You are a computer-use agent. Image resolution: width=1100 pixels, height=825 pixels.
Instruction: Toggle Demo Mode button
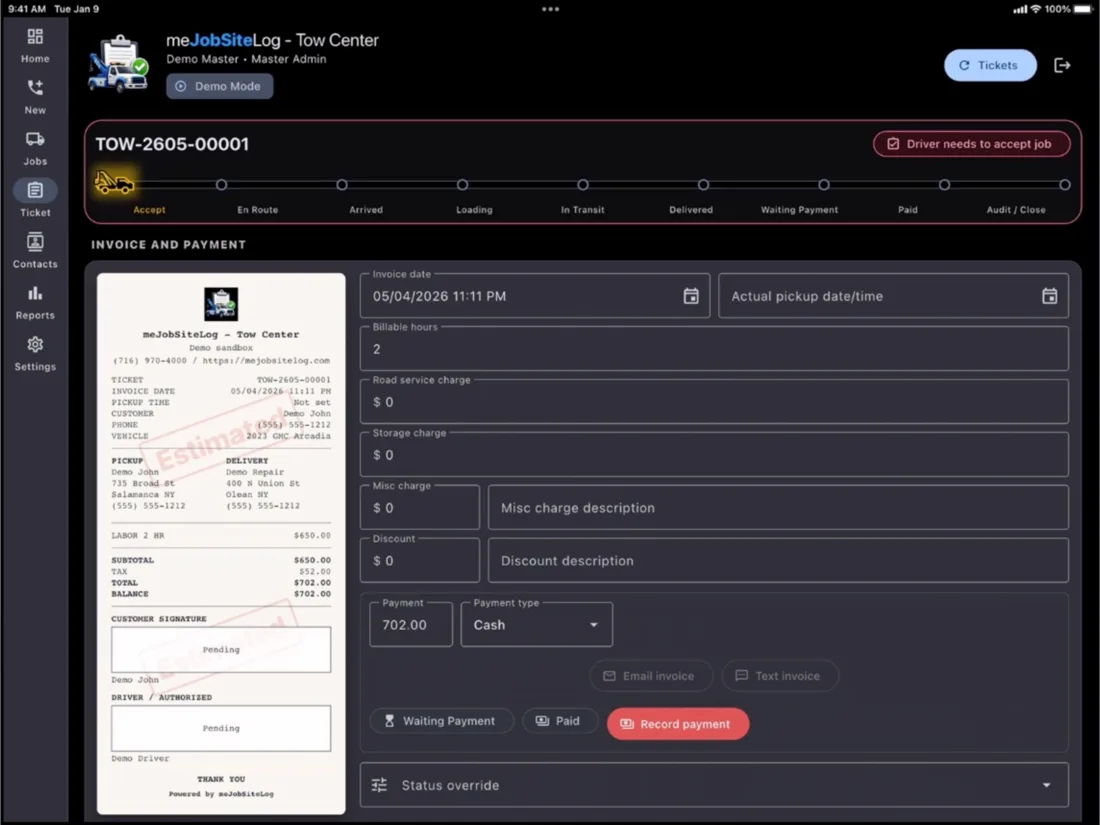pyautogui.click(x=220, y=86)
